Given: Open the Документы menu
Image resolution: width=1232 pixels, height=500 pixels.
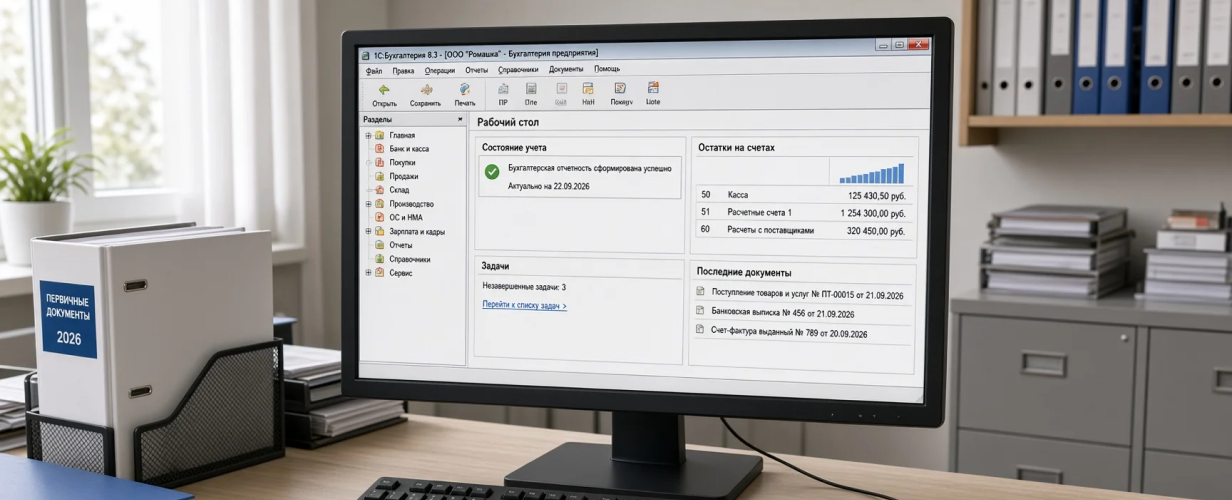Looking at the screenshot, I should click(x=566, y=70).
